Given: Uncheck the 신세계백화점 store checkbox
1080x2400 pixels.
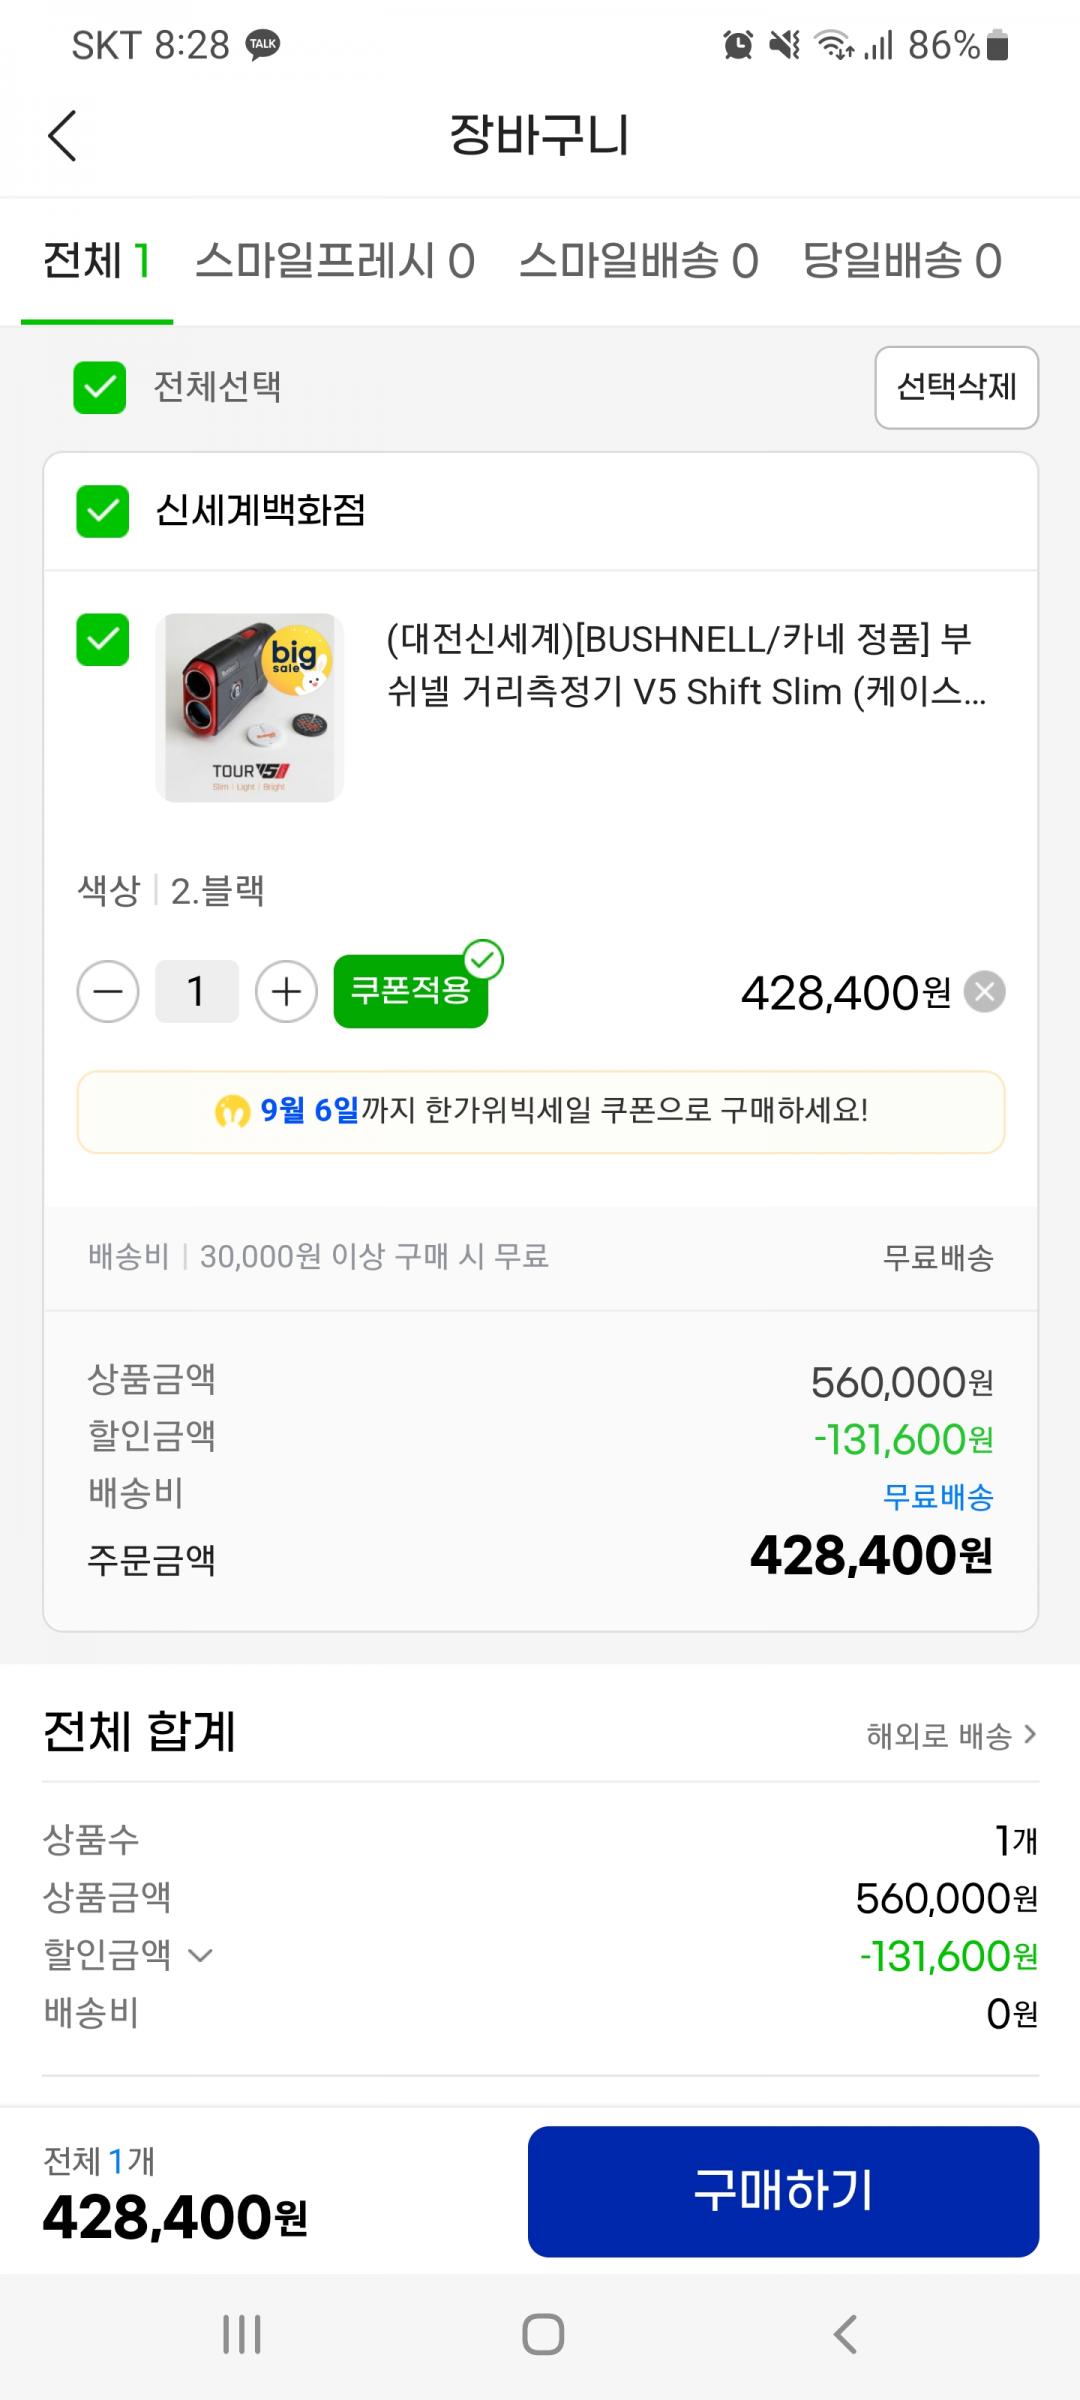Looking at the screenshot, I should (x=103, y=511).
